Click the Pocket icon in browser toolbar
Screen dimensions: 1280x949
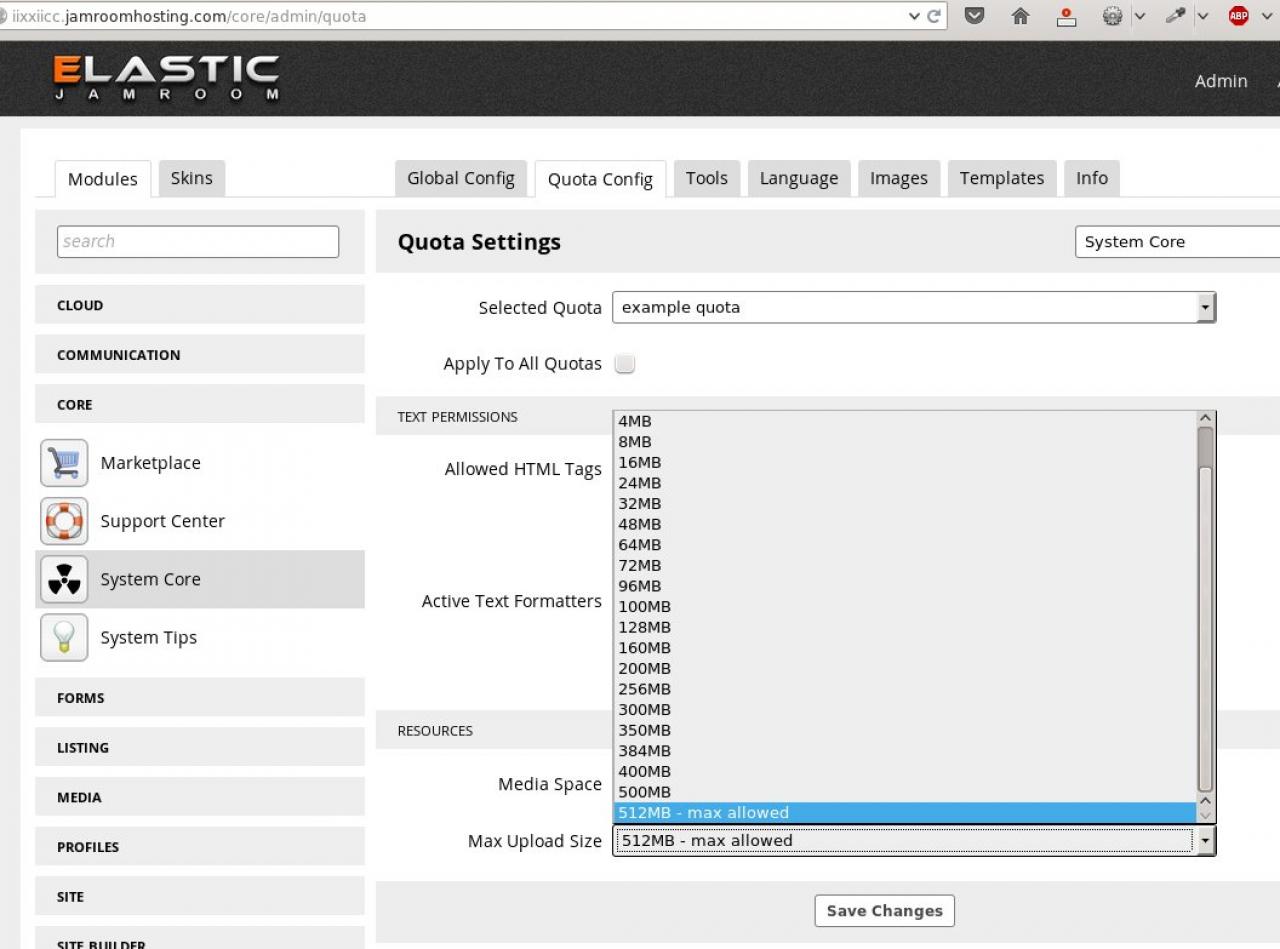point(974,16)
